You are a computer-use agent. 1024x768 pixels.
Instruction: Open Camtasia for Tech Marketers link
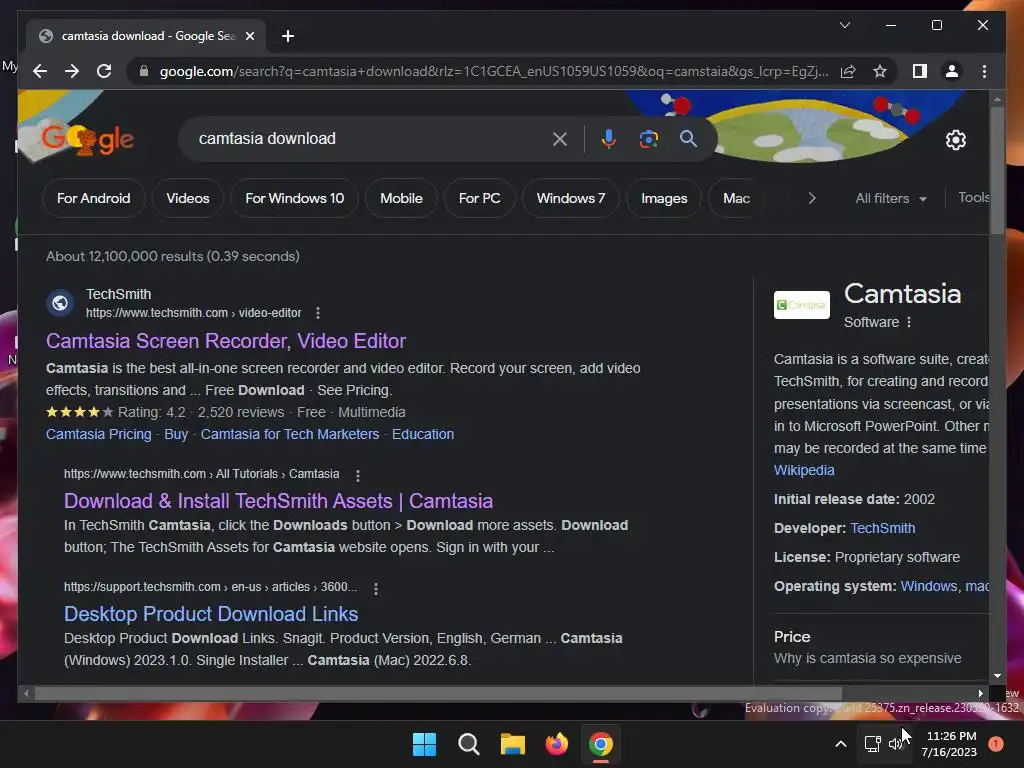click(290, 434)
